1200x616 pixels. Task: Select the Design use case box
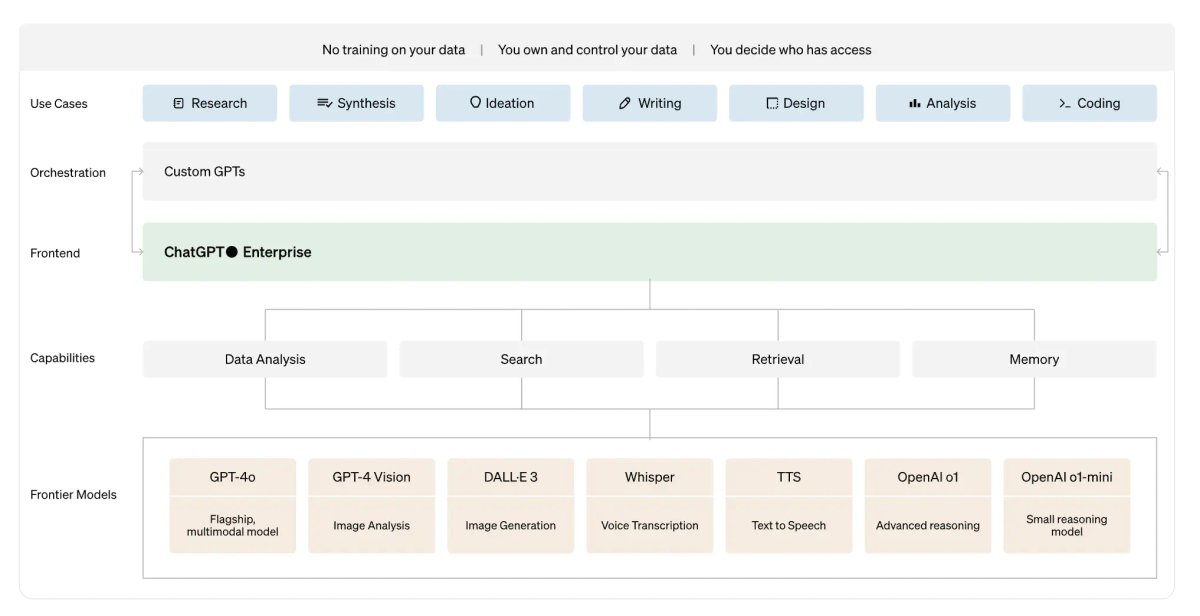point(796,103)
